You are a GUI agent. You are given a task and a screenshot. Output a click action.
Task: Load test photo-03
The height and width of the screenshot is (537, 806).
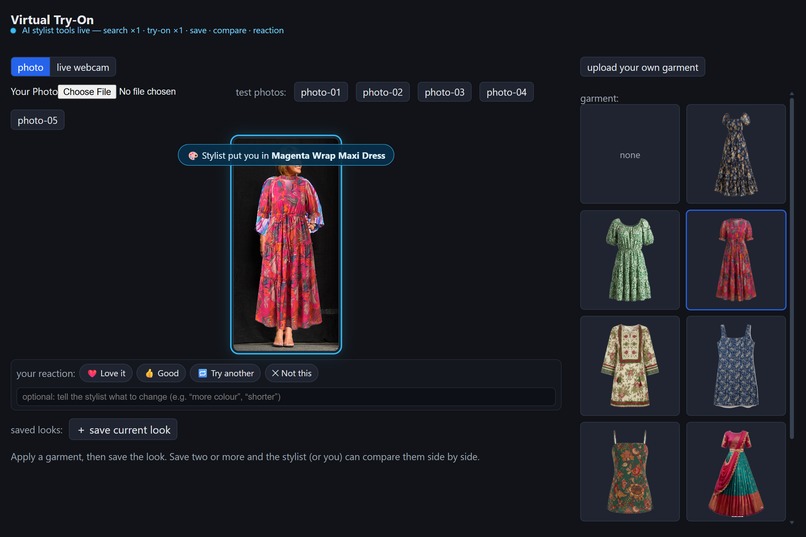445,92
